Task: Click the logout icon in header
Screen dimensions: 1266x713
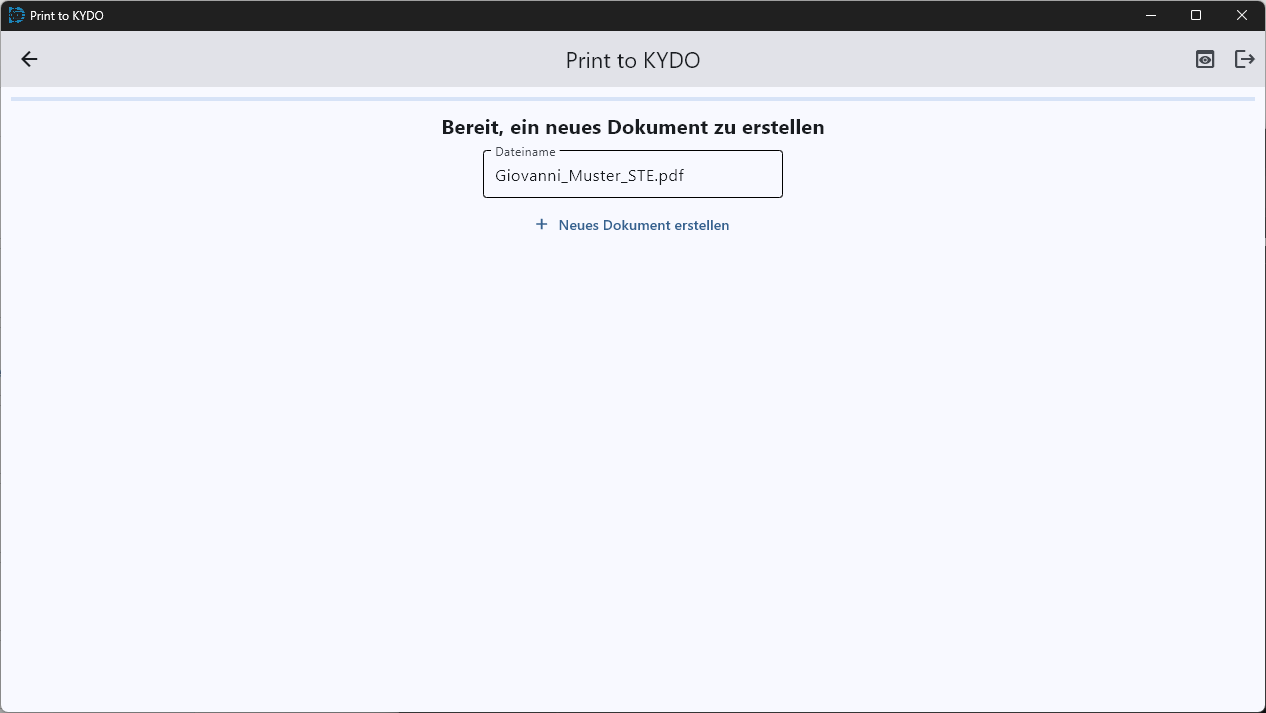Action: (x=1244, y=59)
